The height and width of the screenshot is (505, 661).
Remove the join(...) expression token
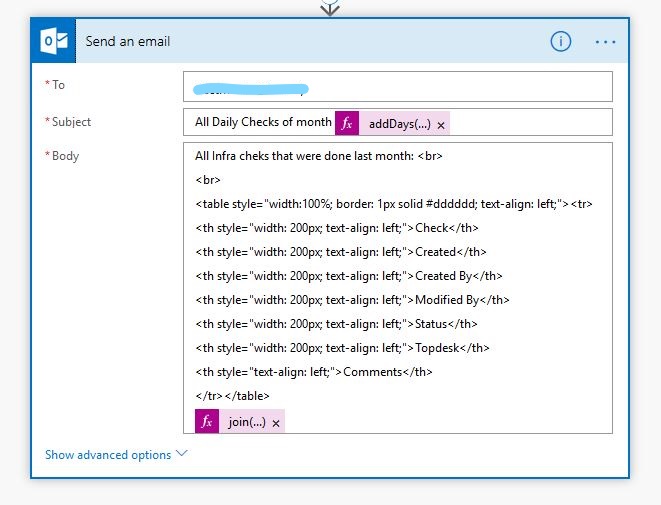click(276, 423)
